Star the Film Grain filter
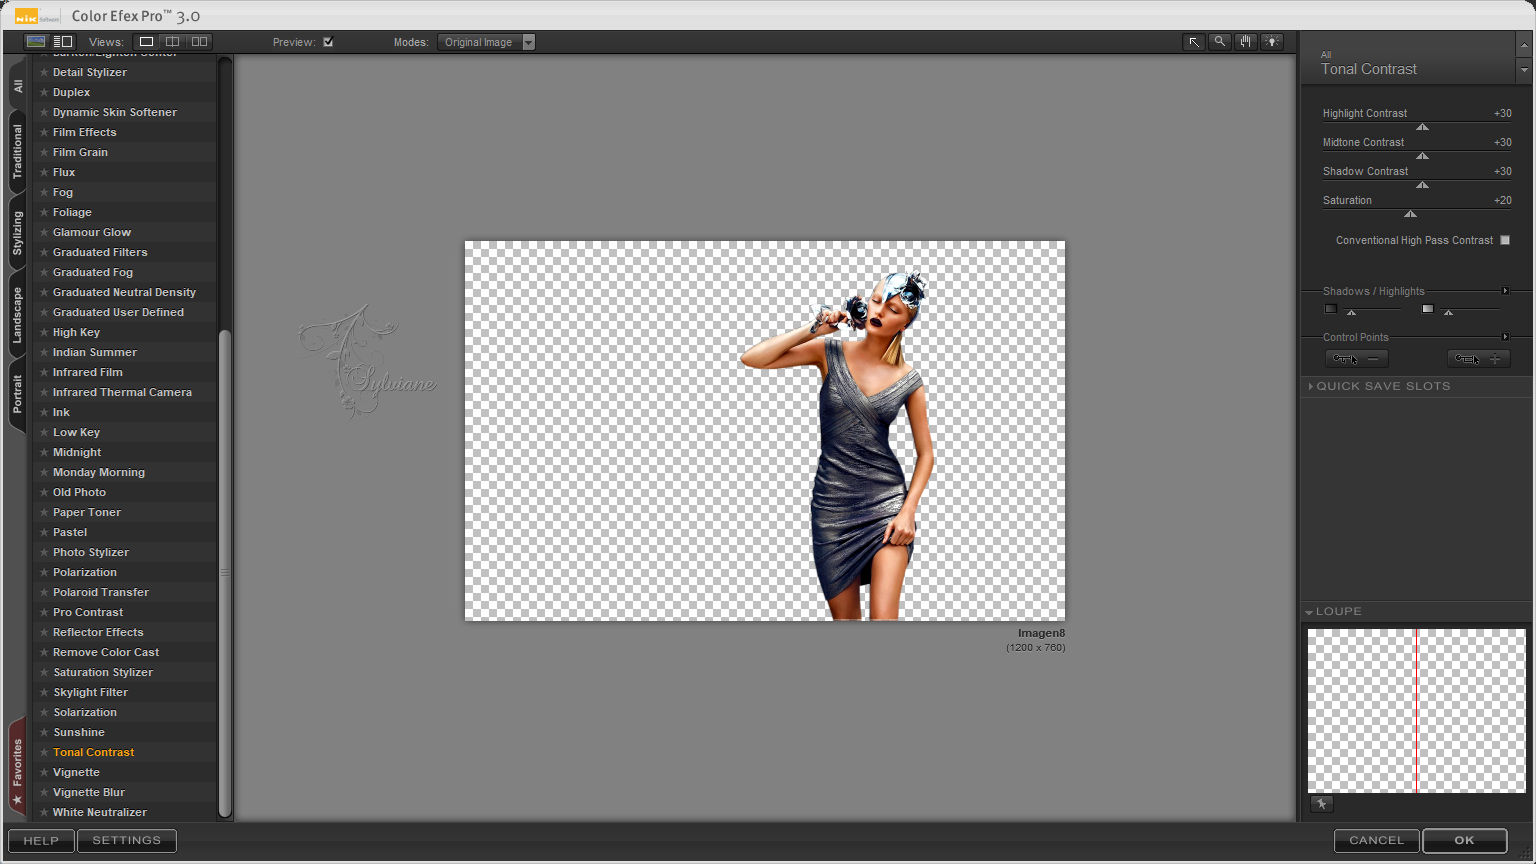Screen dimensions: 1536x864 click(x=44, y=152)
